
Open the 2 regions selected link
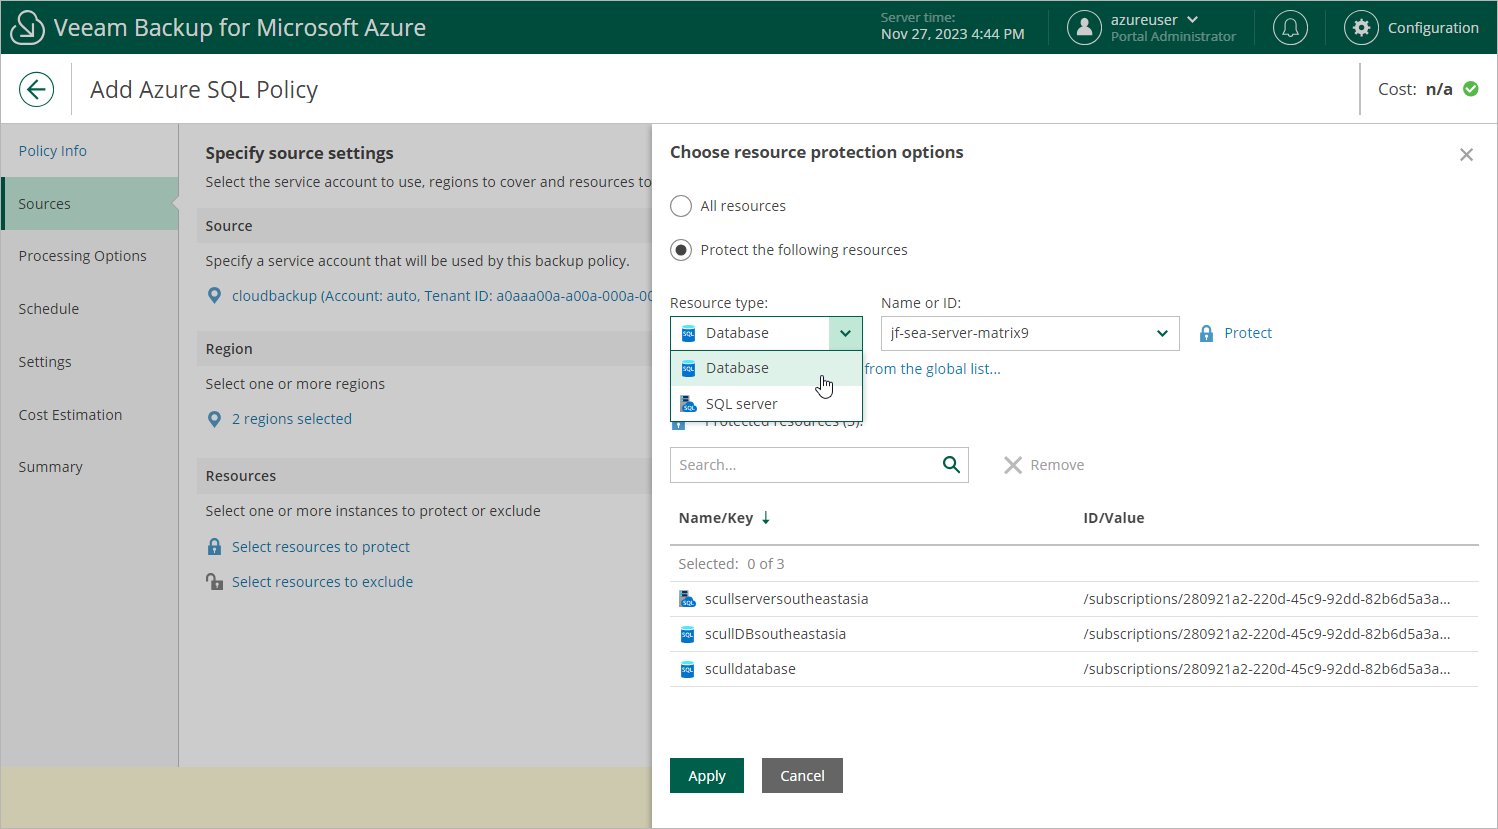pos(292,419)
